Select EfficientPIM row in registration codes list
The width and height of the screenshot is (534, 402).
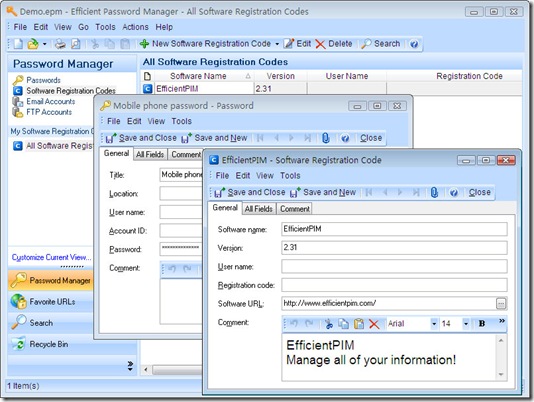(332, 89)
